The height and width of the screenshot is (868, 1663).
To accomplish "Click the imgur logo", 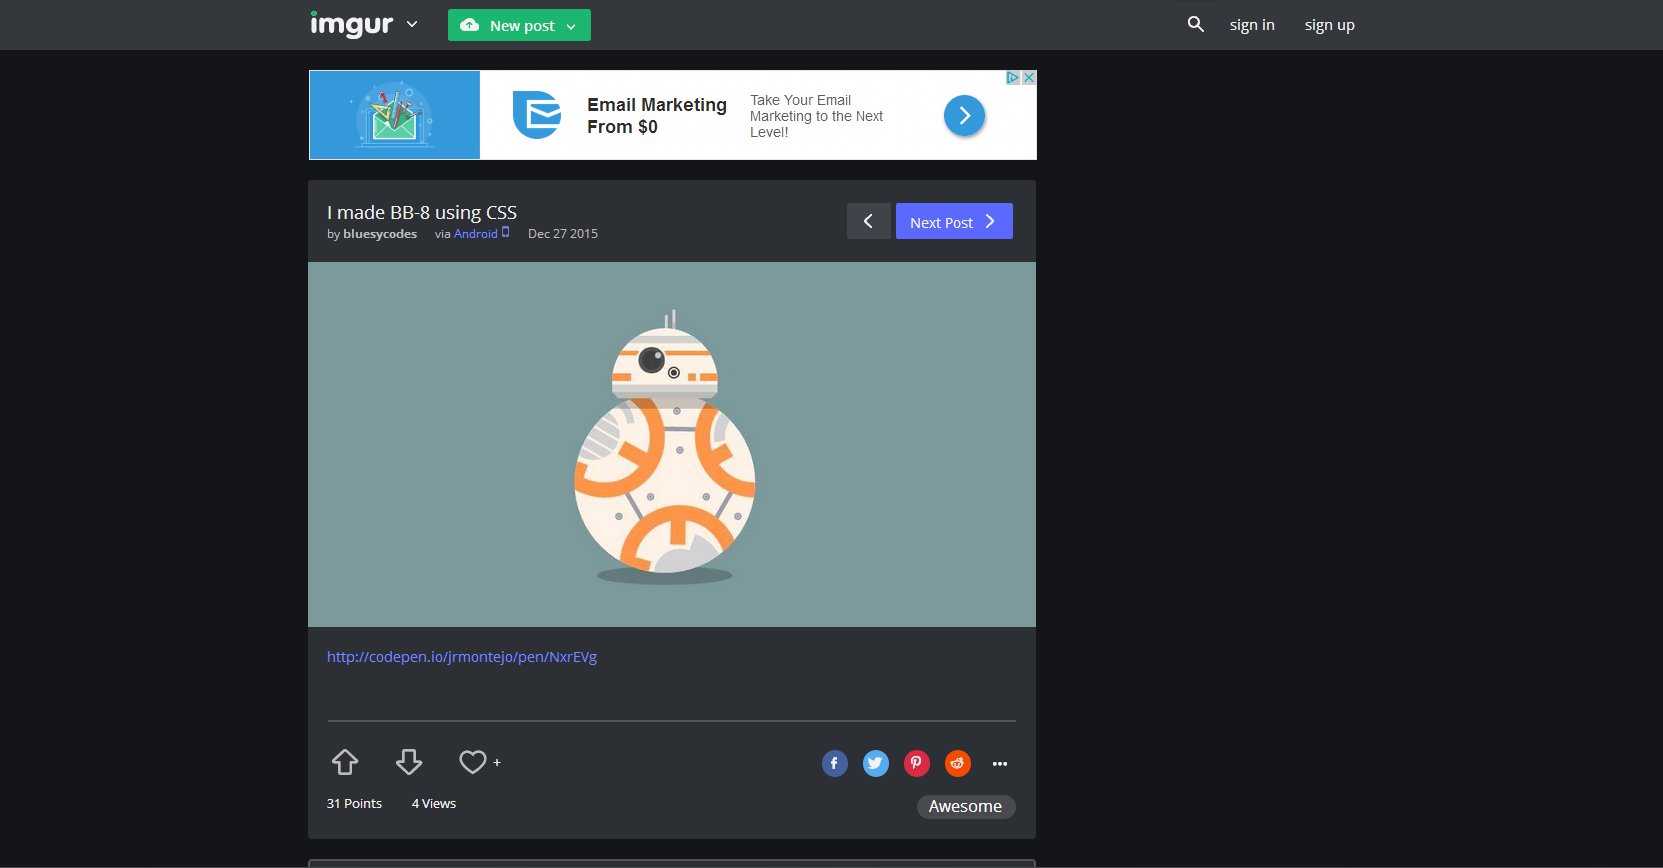I will (351, 24).
